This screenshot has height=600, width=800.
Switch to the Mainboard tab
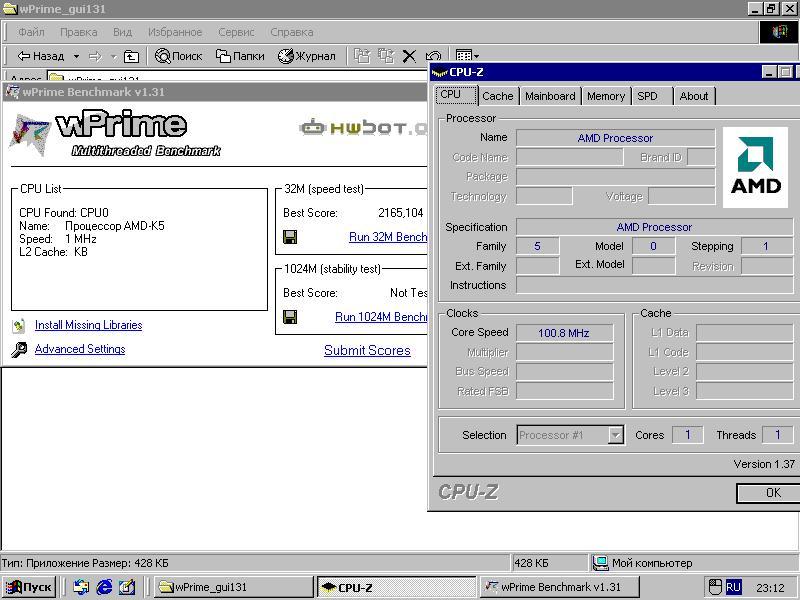click(x=550, y=96)
